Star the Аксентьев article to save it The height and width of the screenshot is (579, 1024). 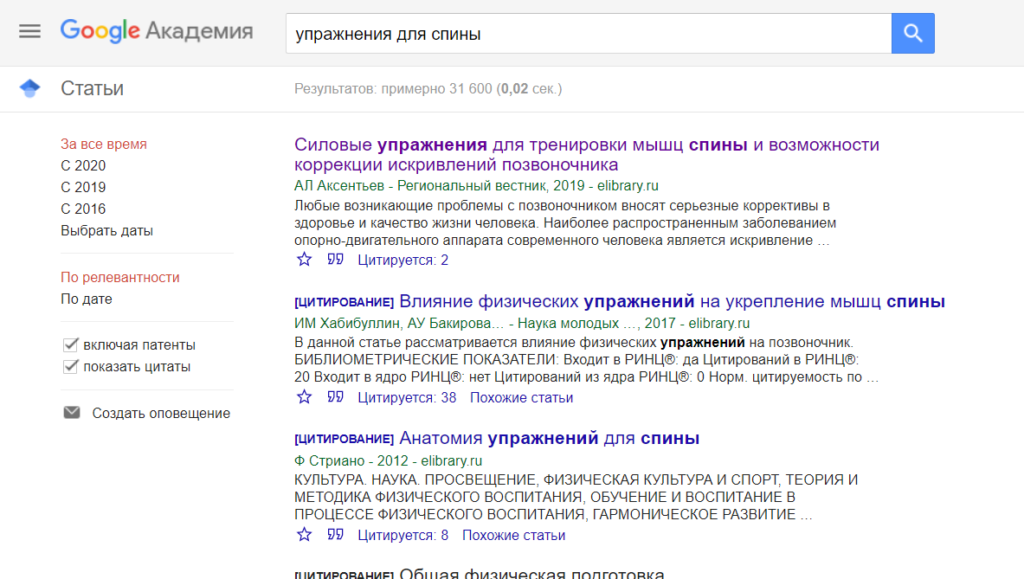(304, 260)
